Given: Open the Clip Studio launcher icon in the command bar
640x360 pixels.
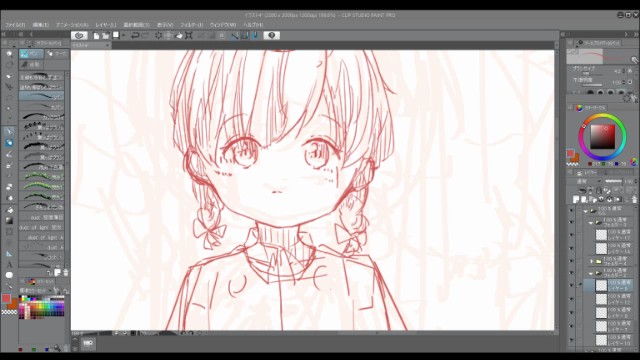Looking at the screenshot, I should click(x=79, y=36).
